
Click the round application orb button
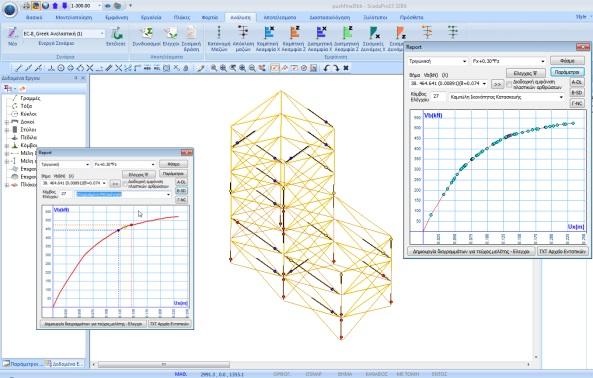pos(9,9)
